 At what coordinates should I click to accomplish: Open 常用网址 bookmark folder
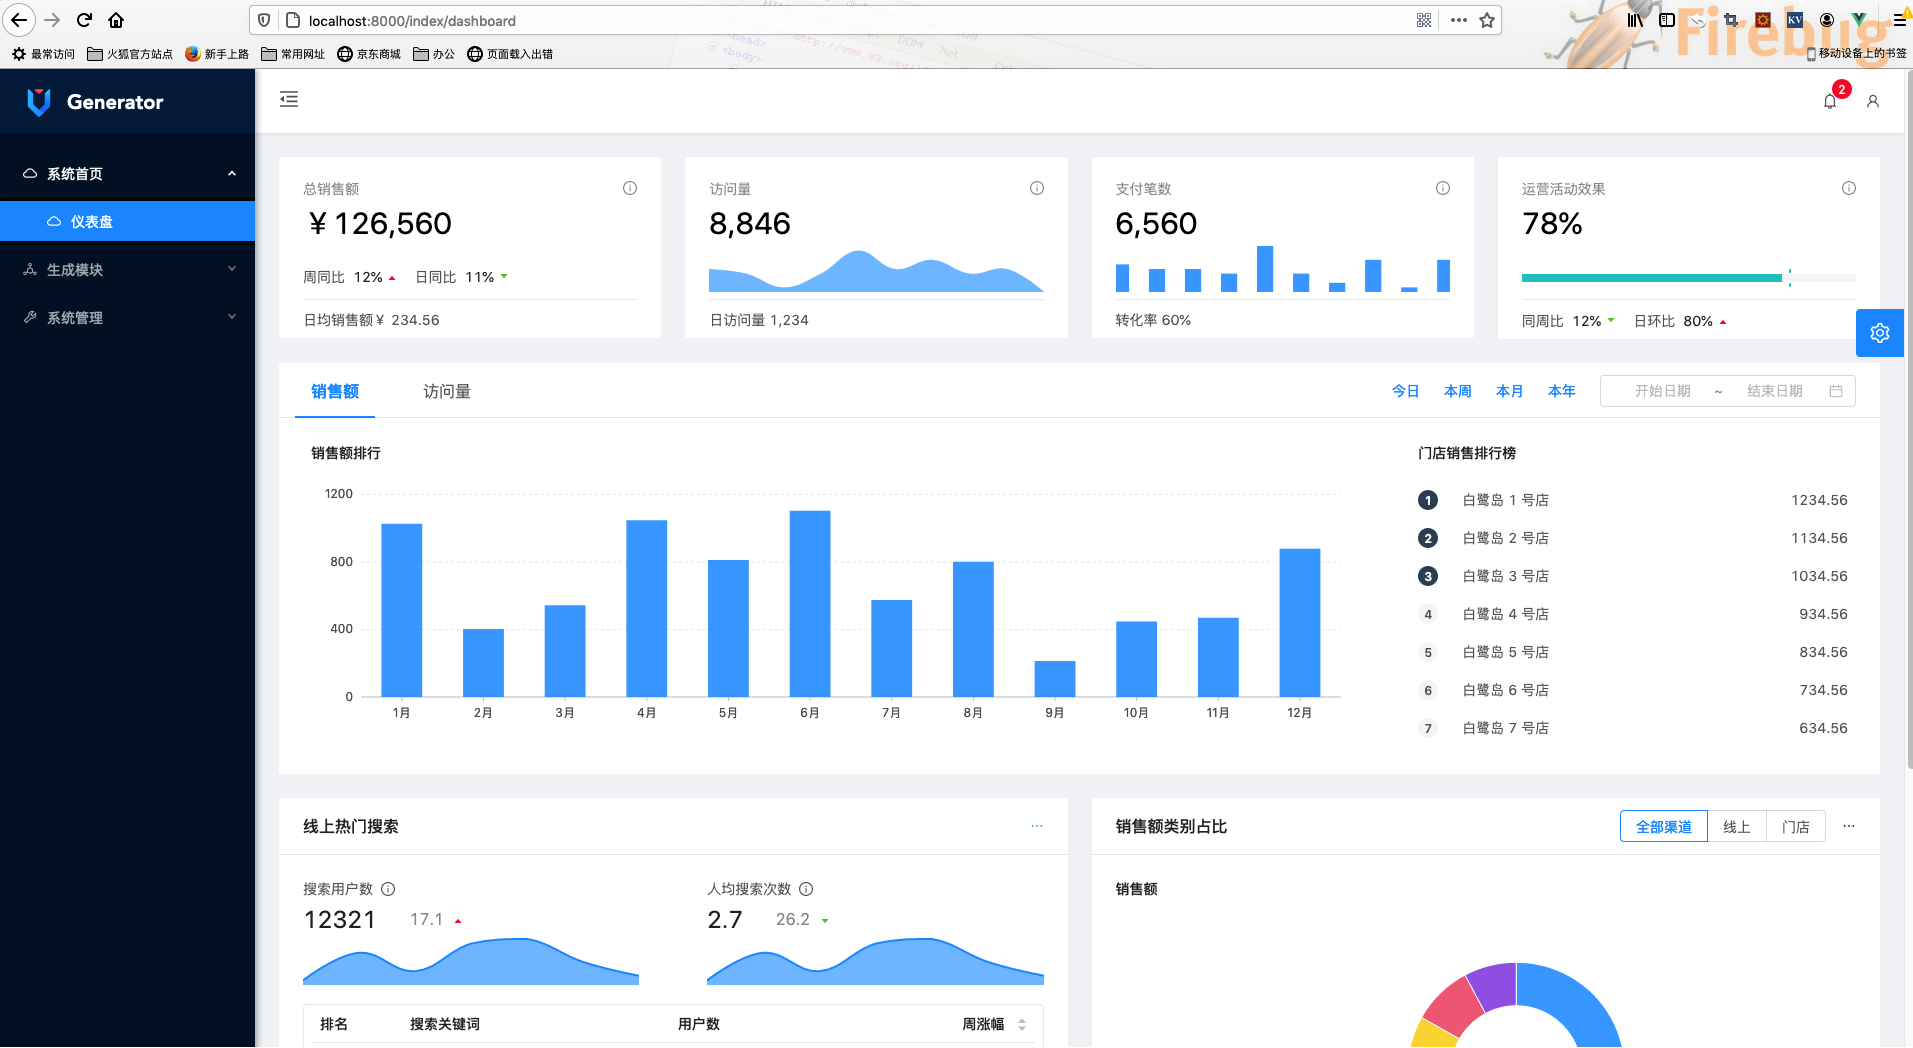pyautogui.click(x=293, y=54)
